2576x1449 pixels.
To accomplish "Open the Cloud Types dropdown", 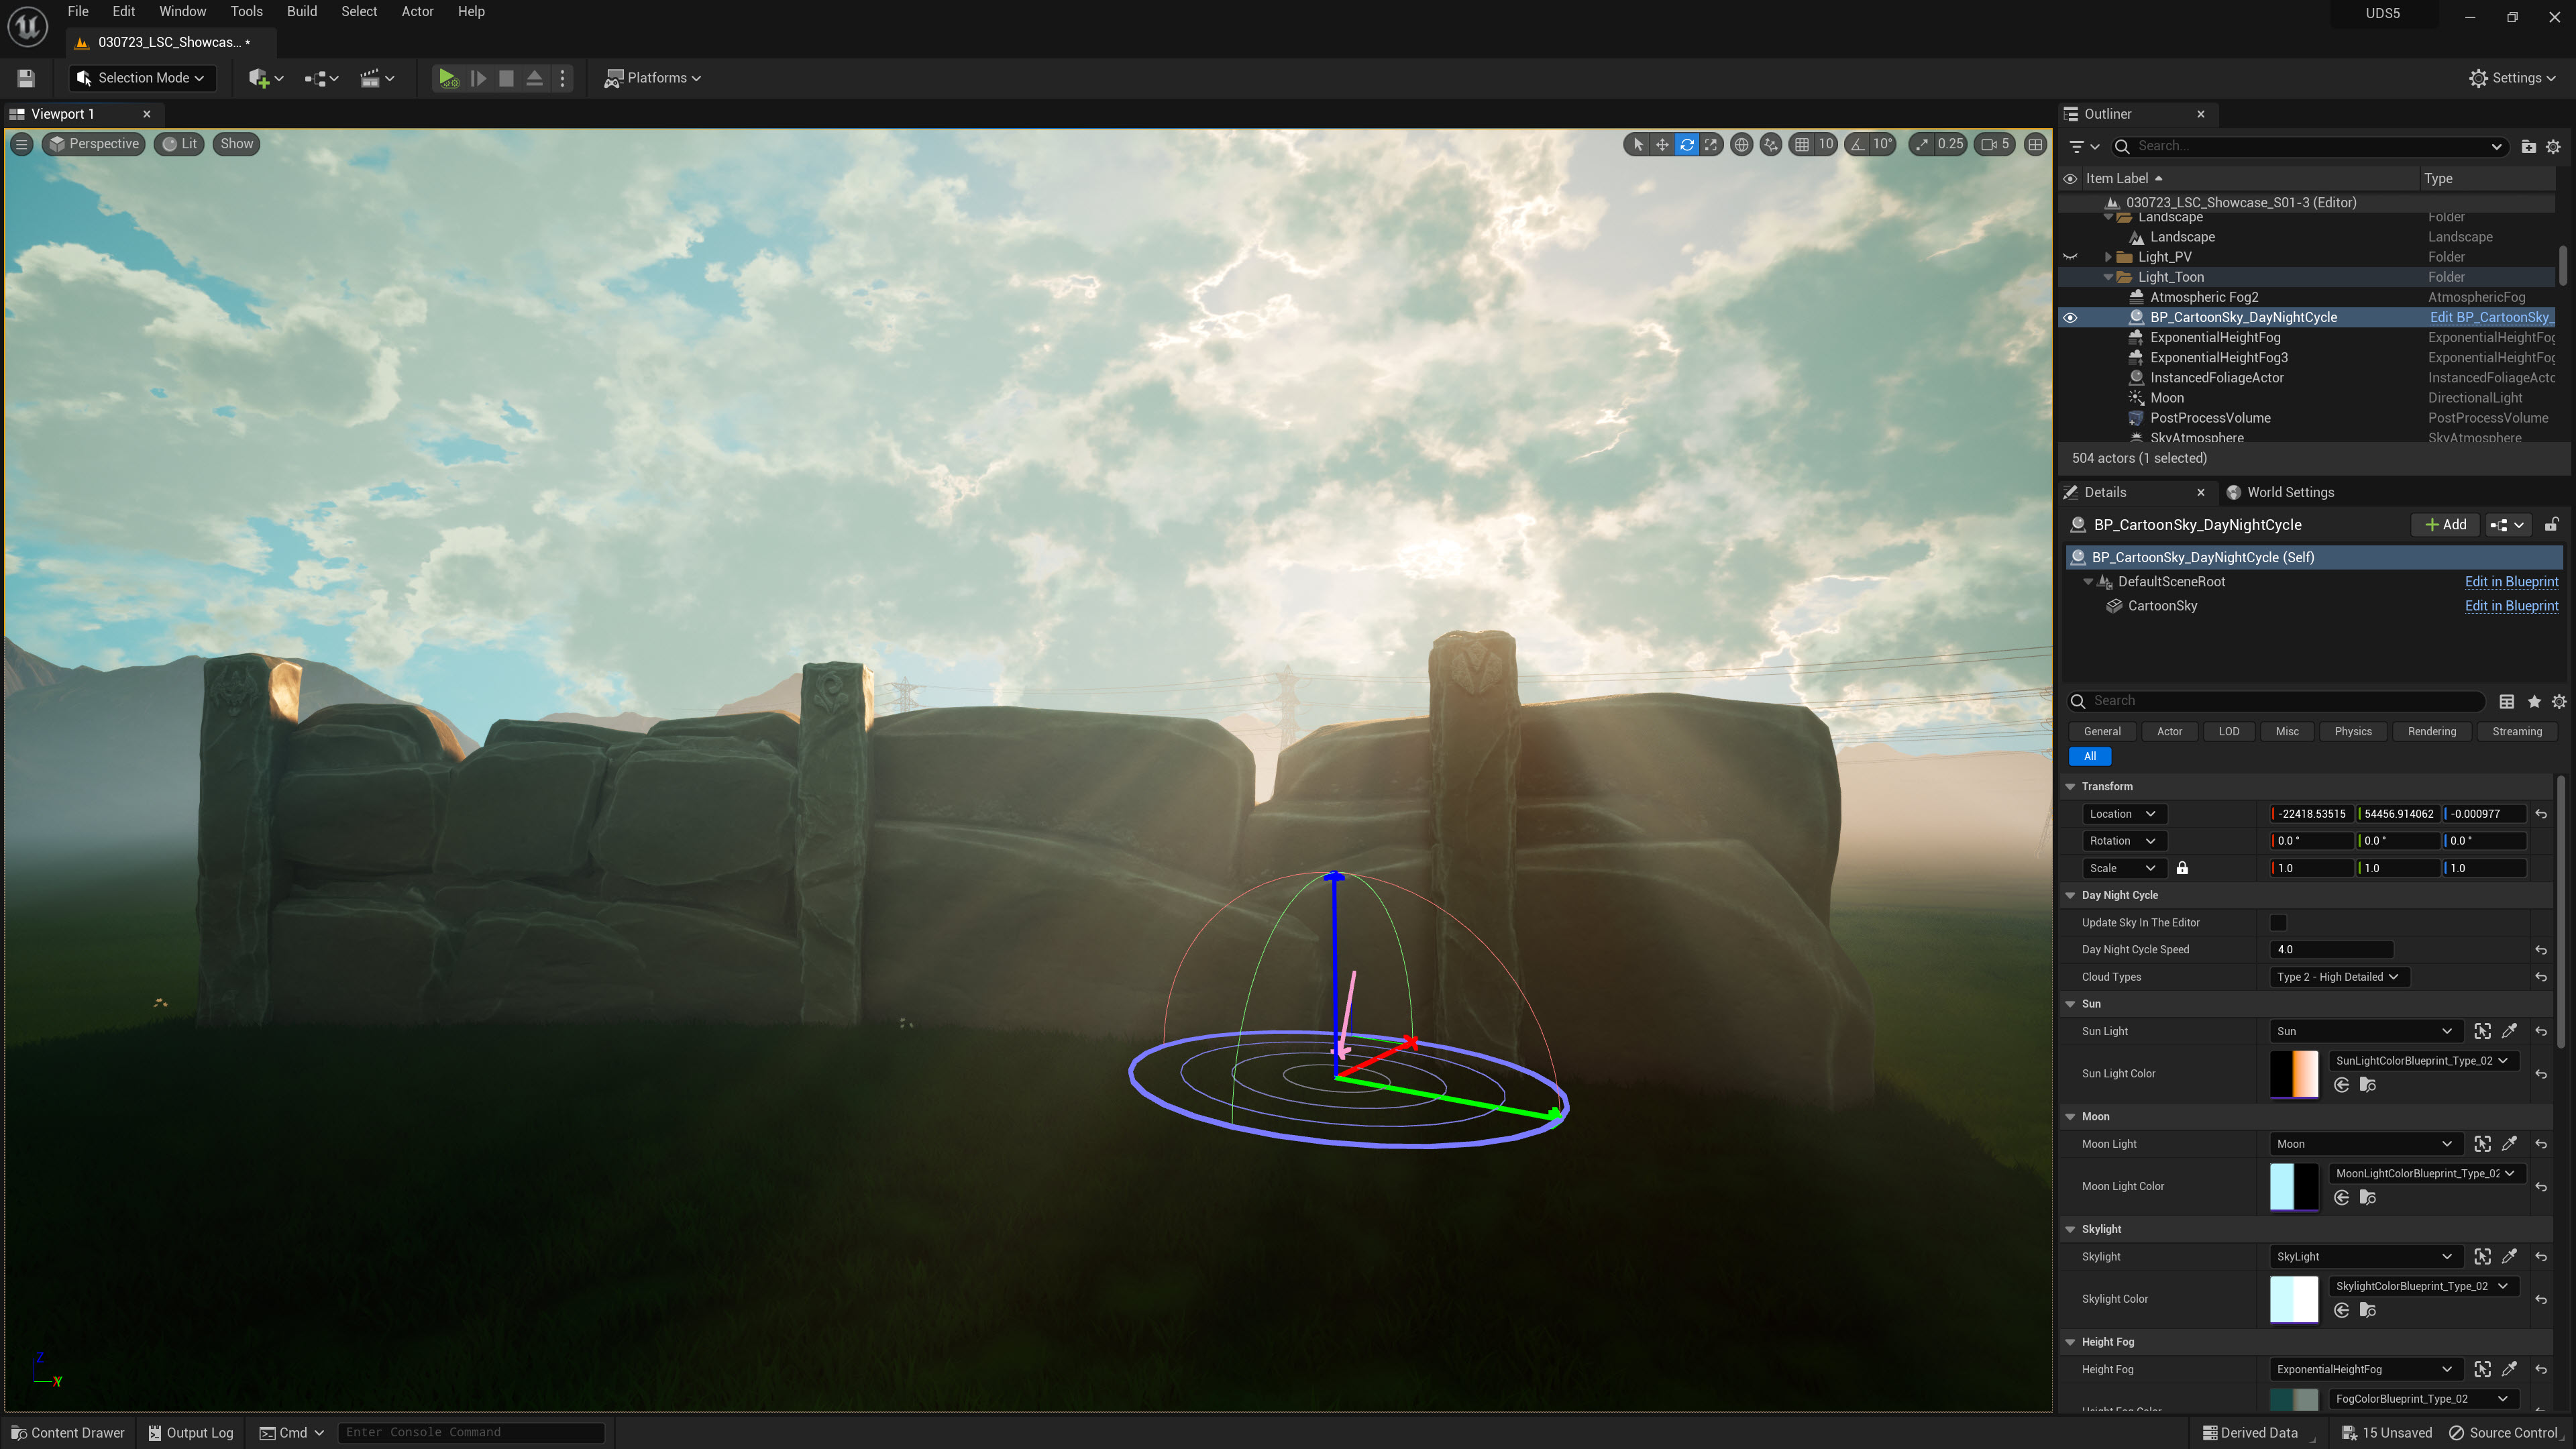I will pos(2337,977).
